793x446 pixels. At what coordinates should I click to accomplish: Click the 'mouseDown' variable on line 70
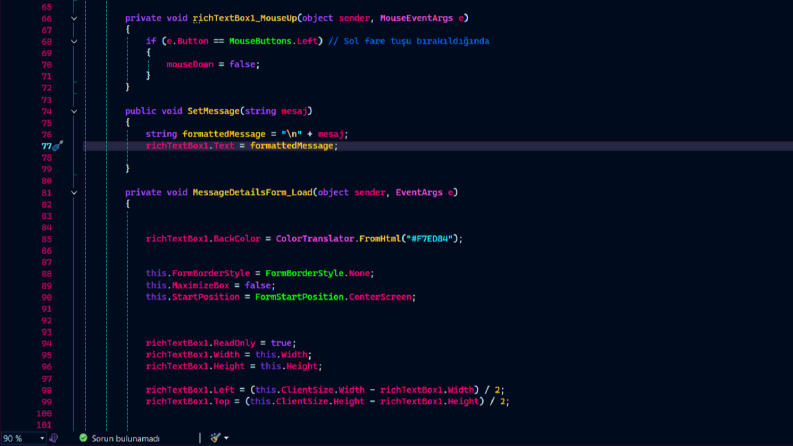click(190, 65)
